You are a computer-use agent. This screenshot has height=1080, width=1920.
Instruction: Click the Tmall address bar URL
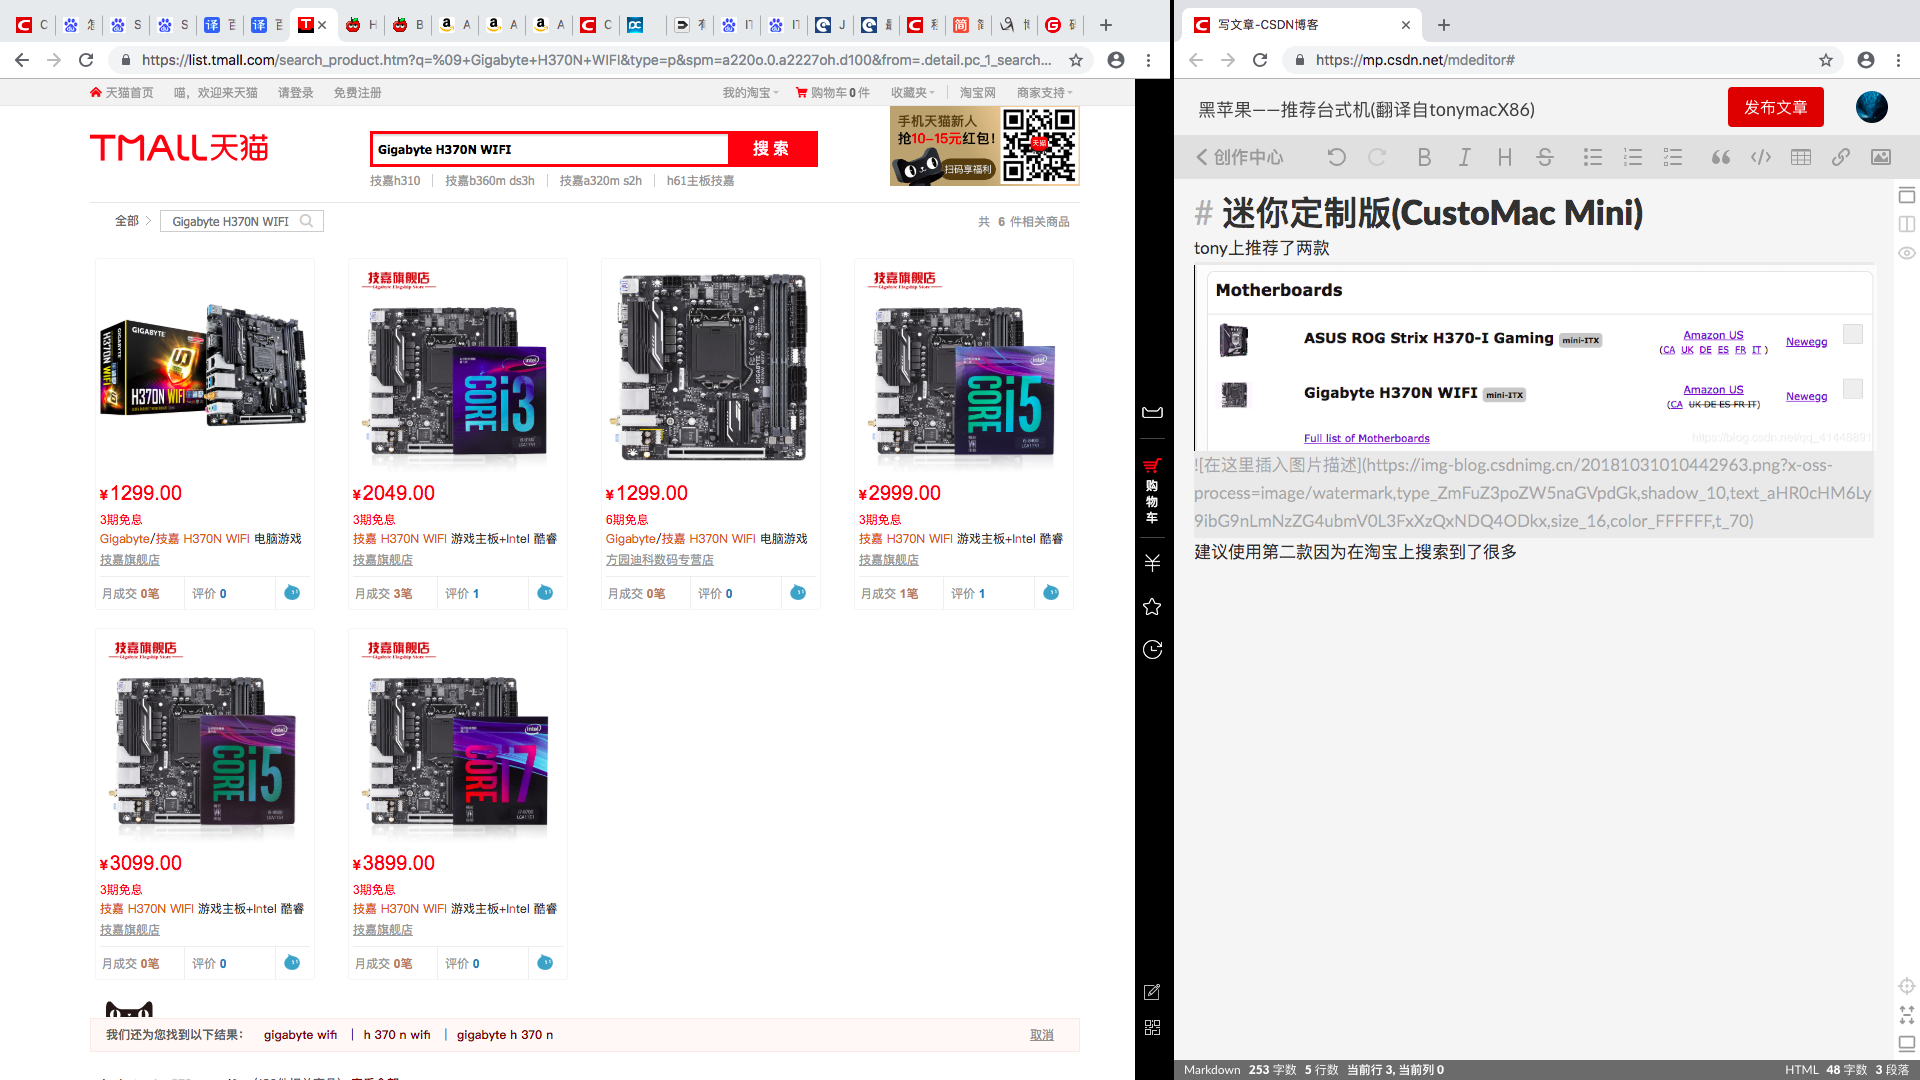point(596,60)
